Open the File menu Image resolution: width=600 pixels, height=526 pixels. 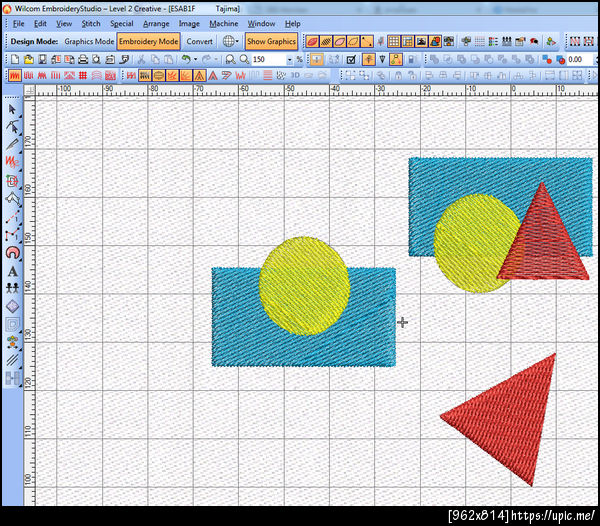tap(18, 24)
